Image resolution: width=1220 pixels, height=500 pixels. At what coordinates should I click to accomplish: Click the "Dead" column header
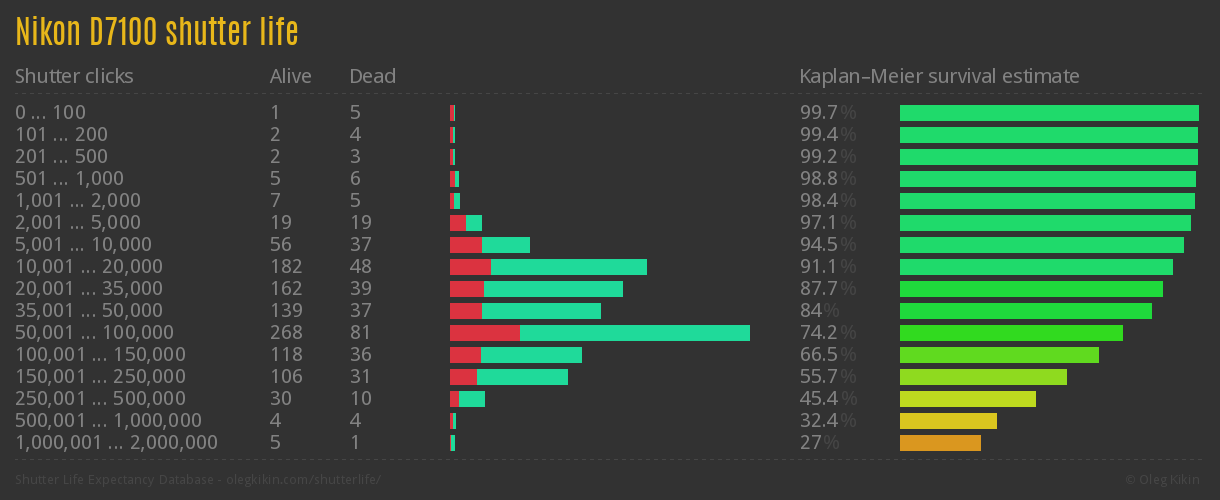coord(372,76)
